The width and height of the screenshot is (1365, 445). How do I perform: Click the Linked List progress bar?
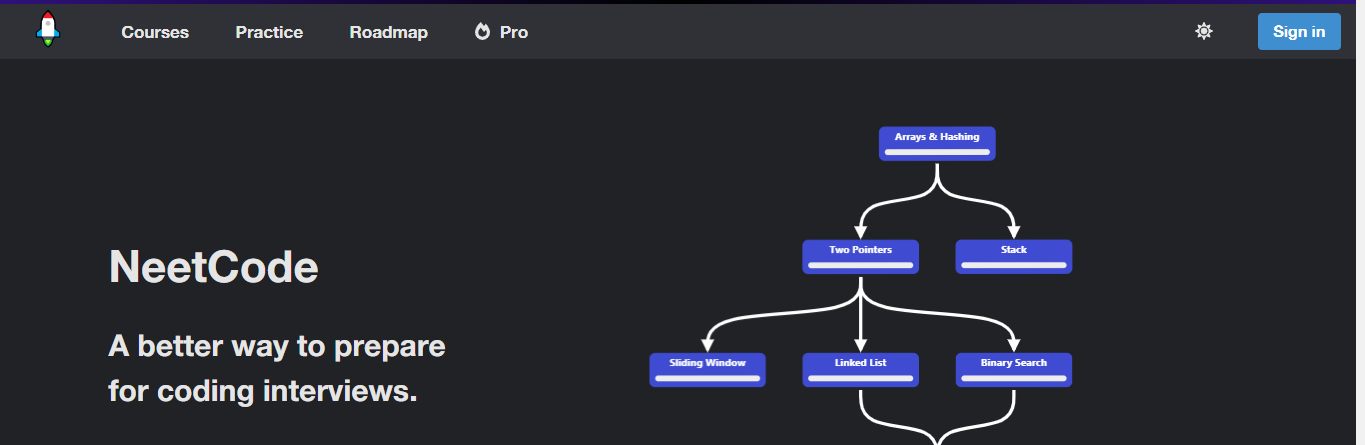pos(860,379)
